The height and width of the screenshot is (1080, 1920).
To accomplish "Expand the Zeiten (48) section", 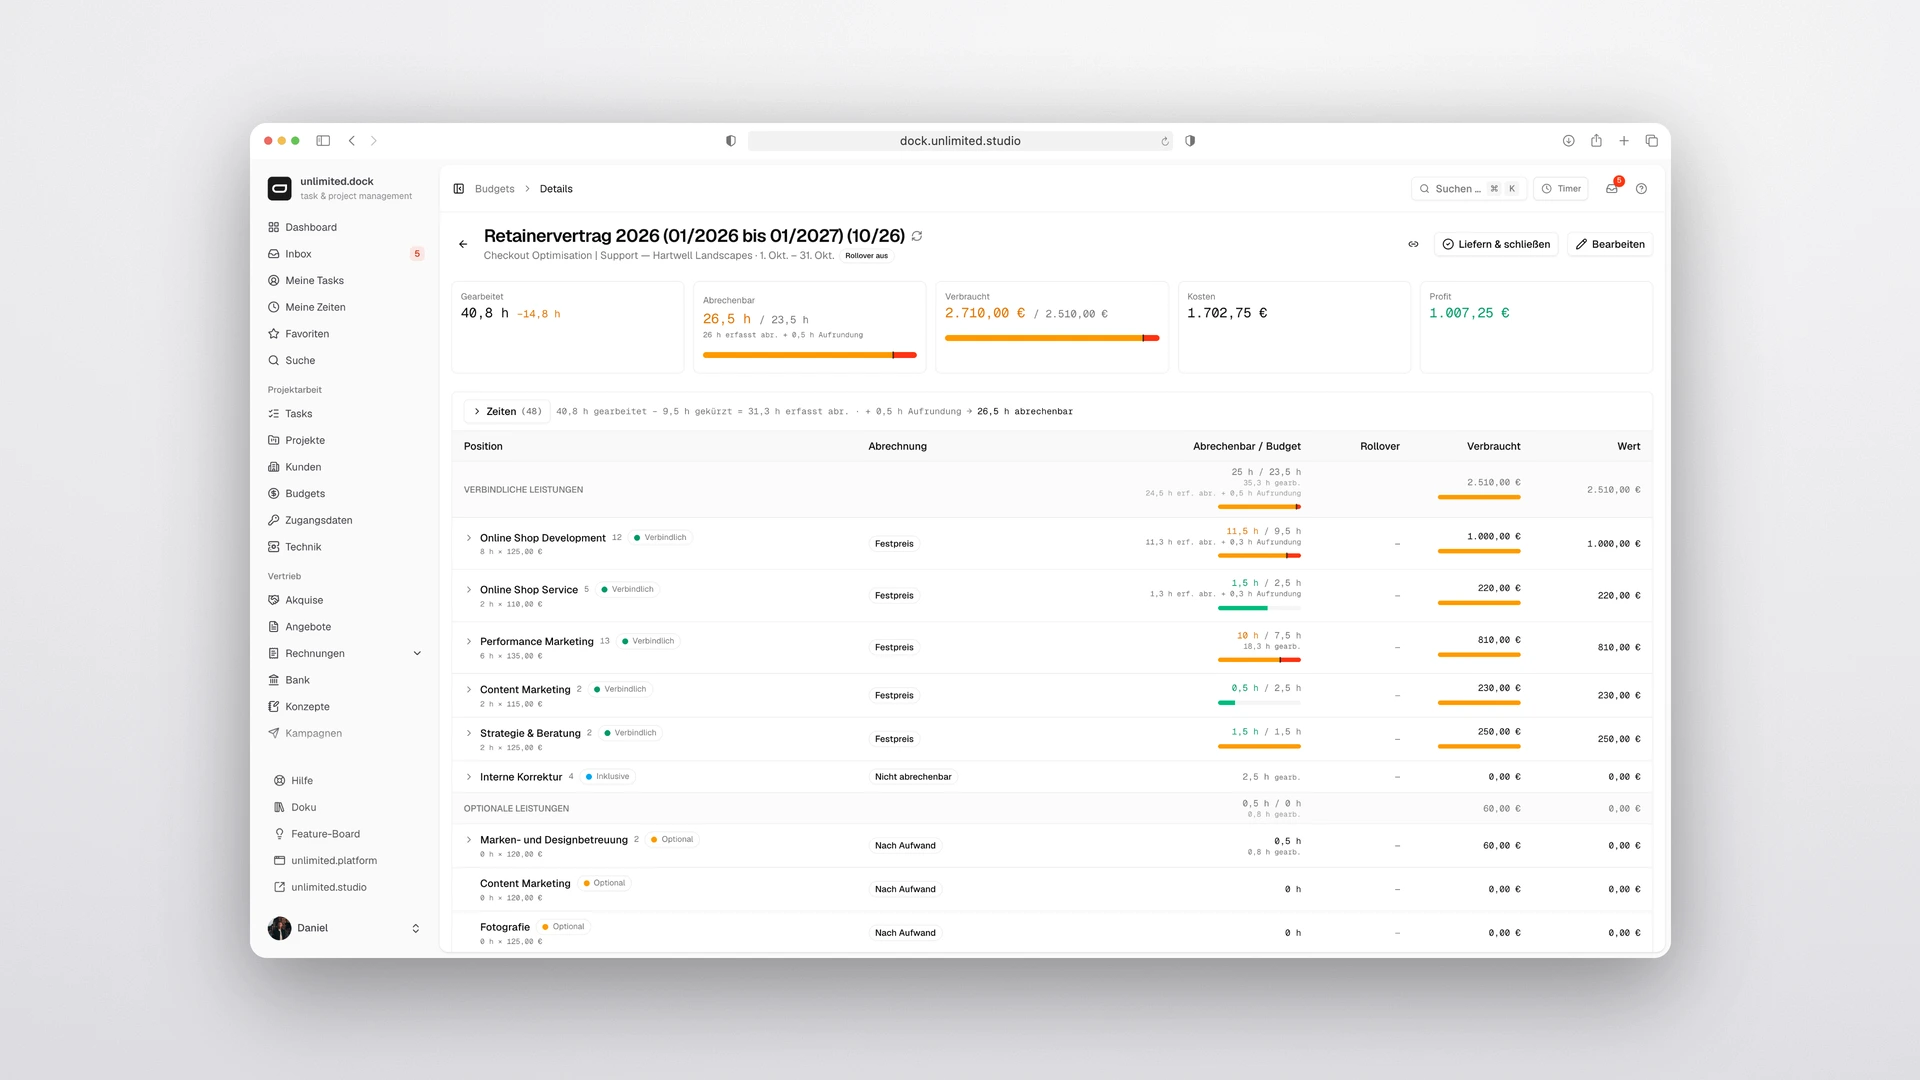I will pyautogui.click(x=508, y=411).
